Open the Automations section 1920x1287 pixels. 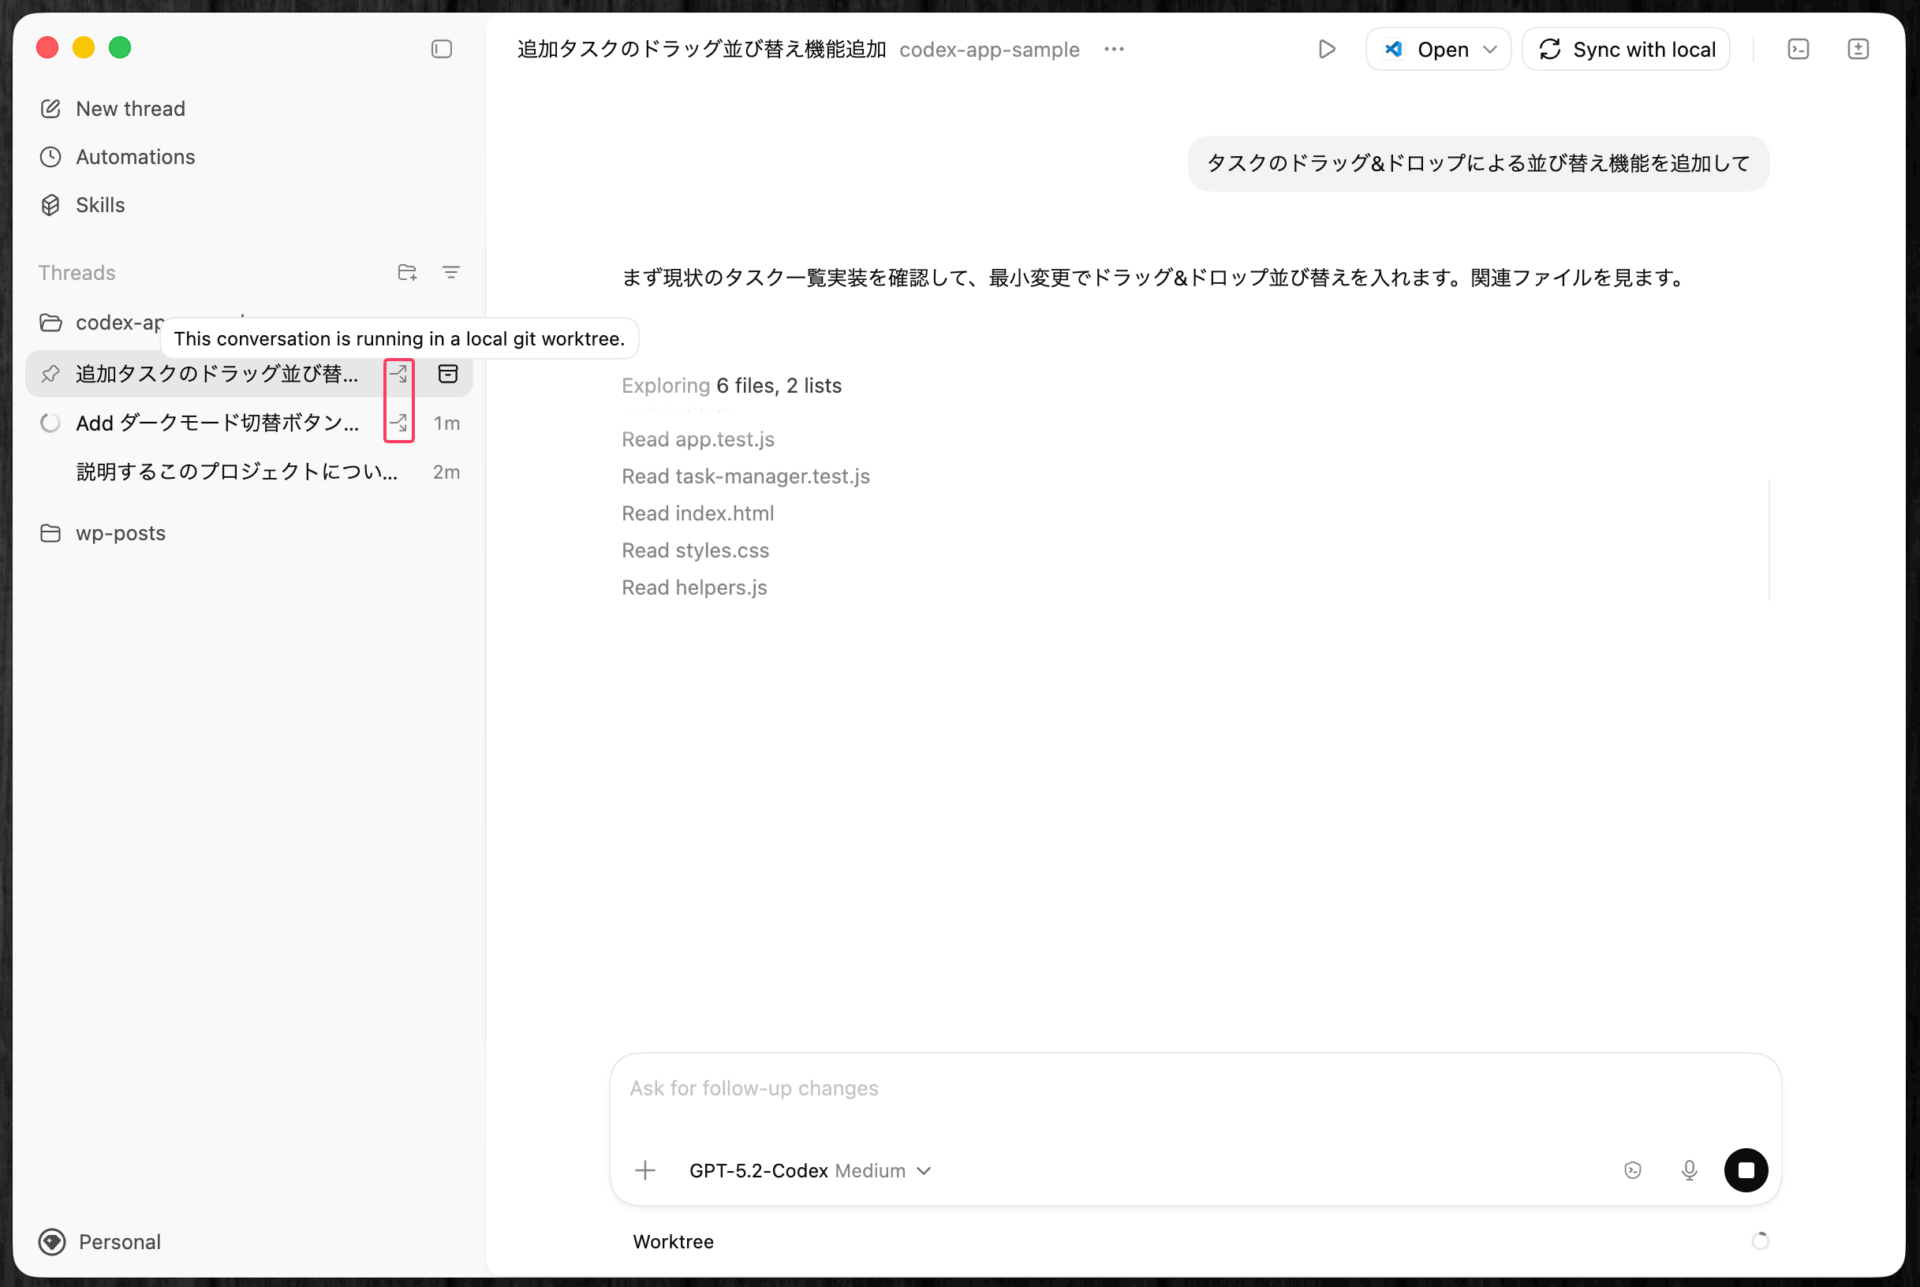click(135, 157)
